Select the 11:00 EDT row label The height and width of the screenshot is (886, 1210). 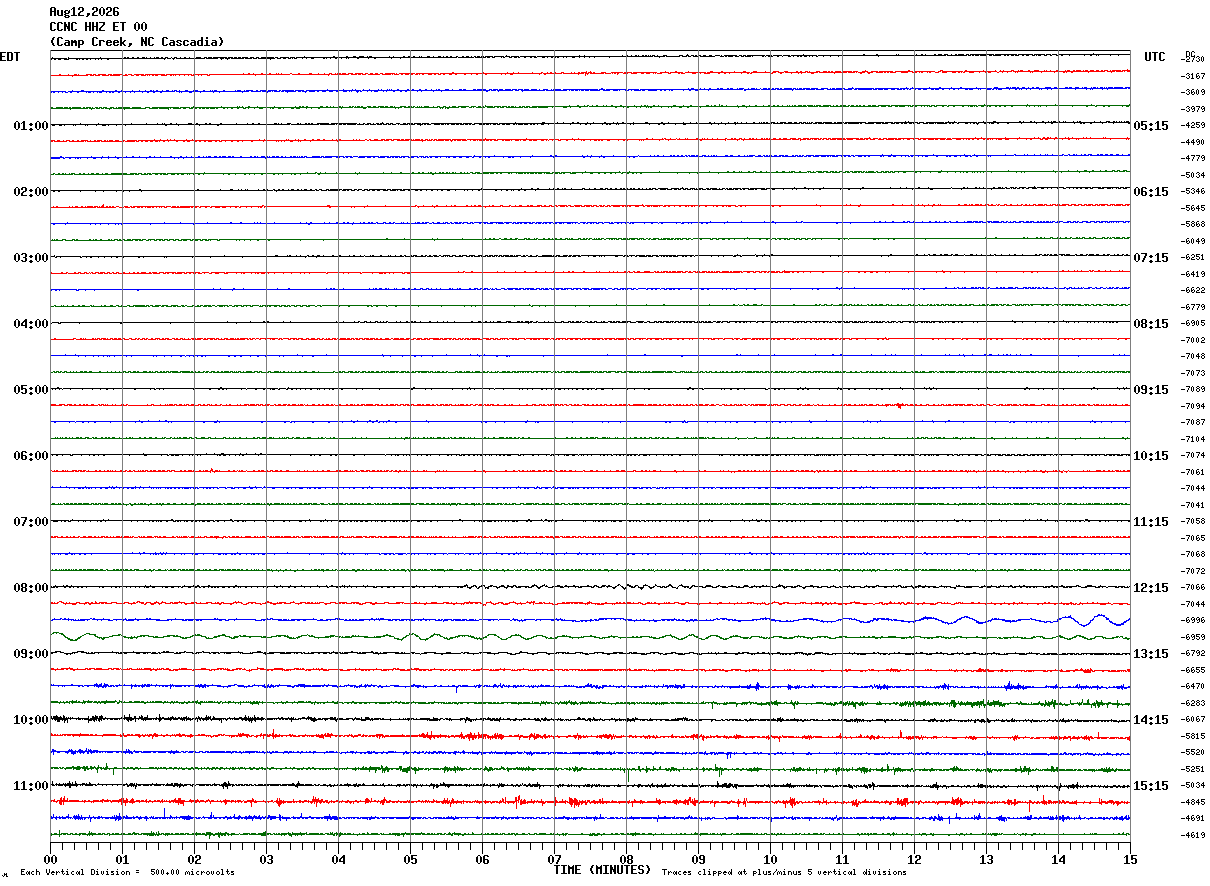point(31,786)
